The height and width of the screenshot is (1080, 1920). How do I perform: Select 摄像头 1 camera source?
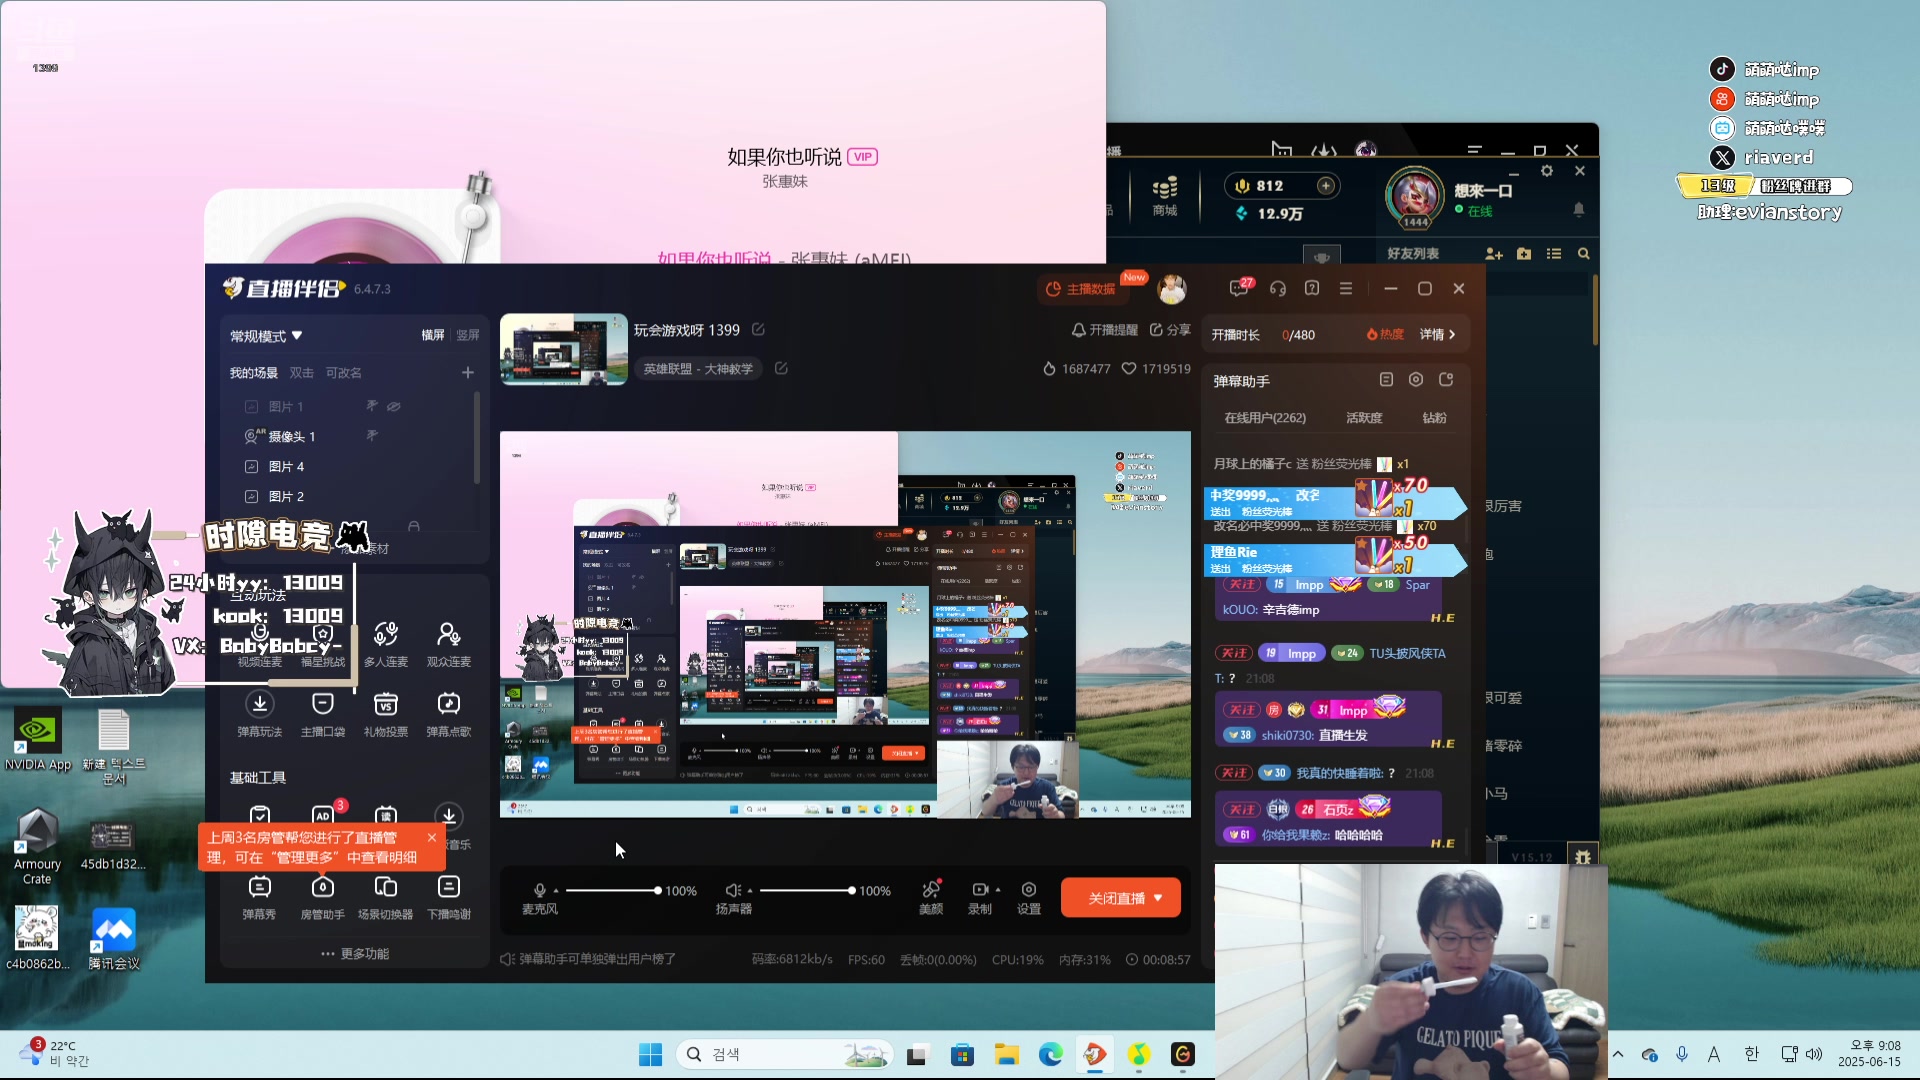[291, 436]
